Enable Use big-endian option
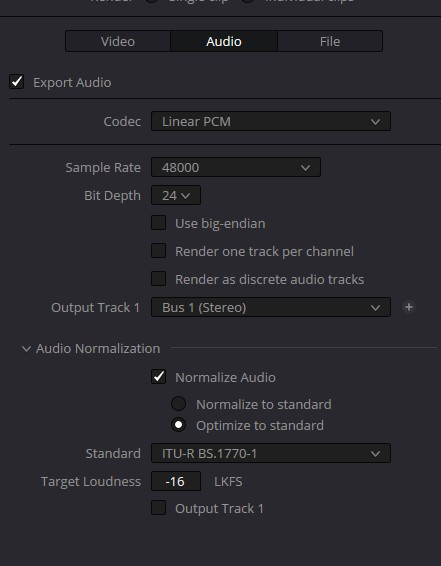Viewport: 441px width, 566px height. (x=158, y=223)
